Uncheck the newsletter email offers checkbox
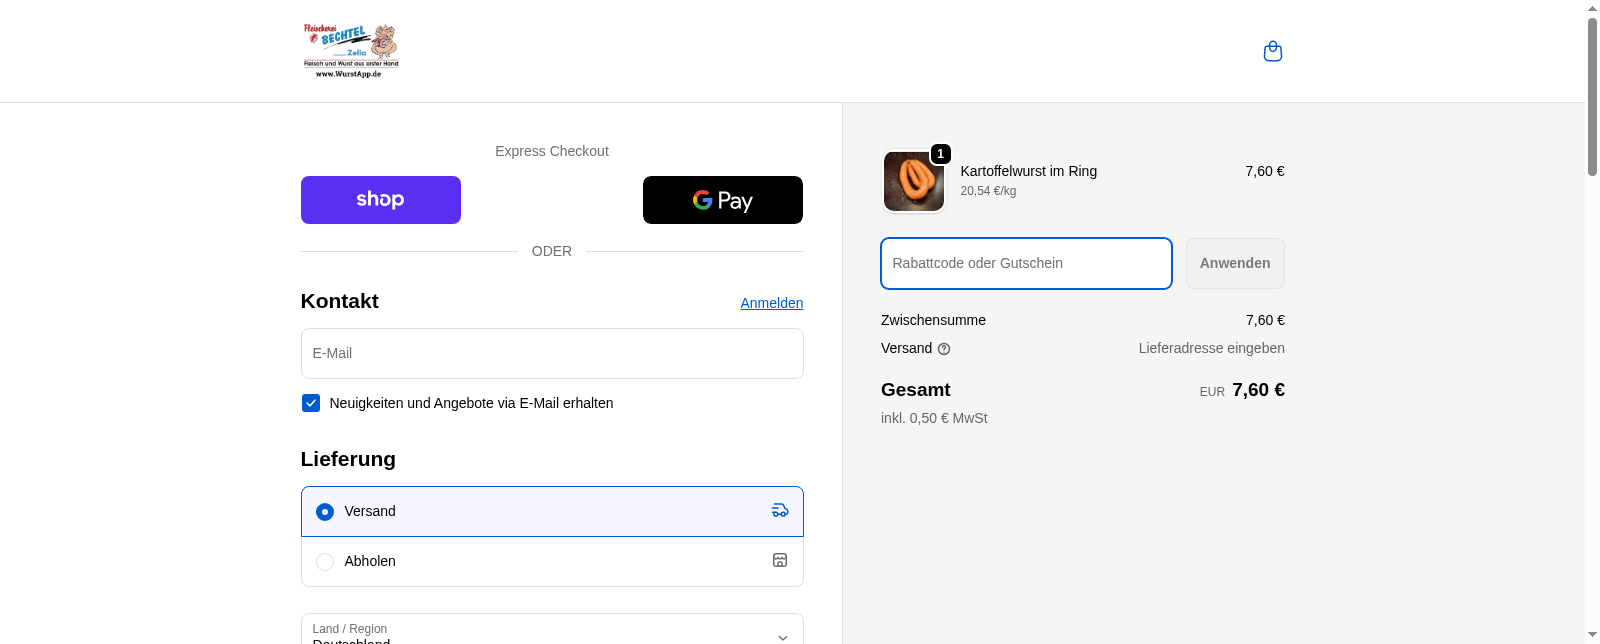The height and width of the screenshot is (644, 1600). [x=311, y=403]
